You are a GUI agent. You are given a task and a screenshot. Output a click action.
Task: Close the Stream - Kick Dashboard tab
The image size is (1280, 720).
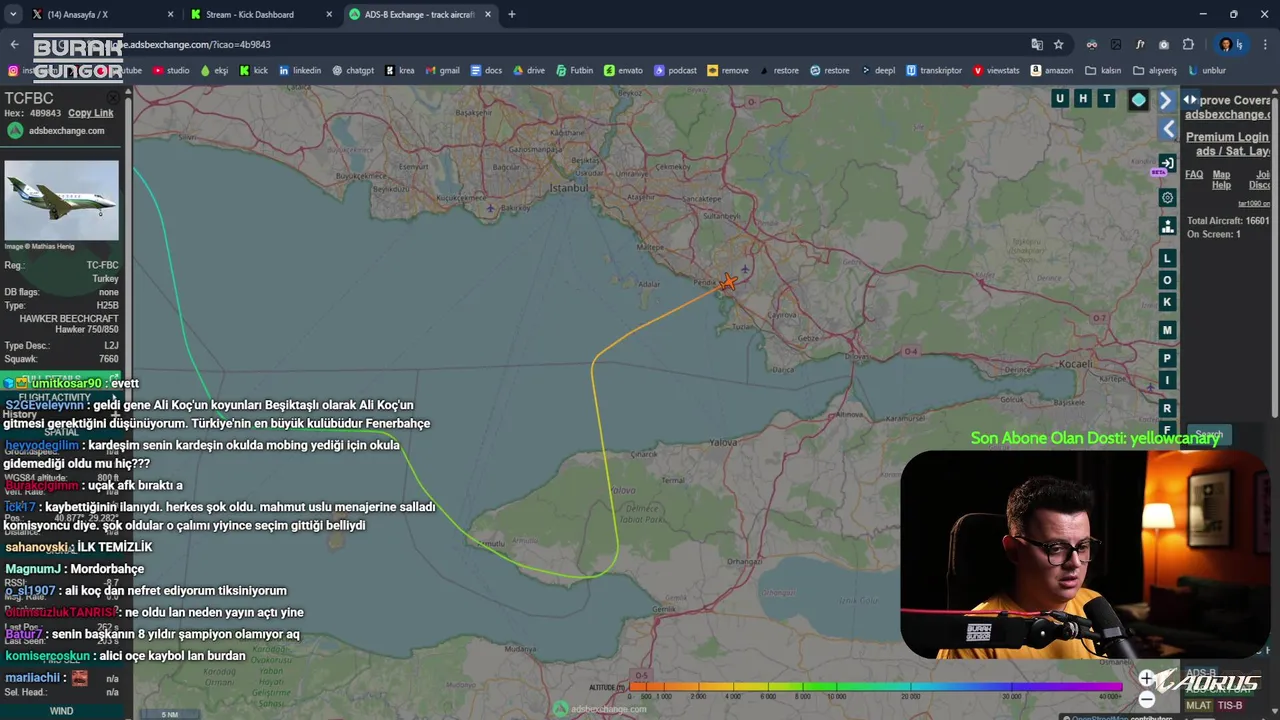330,14
